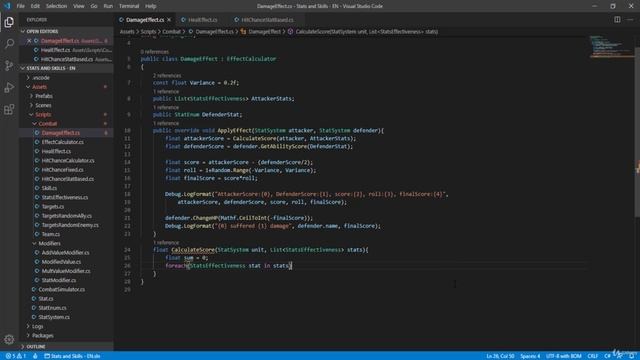The height and width of the screenshot is (360, 640).
Task: Open AddValueModifier.cs file
Action: click(x=65, y=253)
